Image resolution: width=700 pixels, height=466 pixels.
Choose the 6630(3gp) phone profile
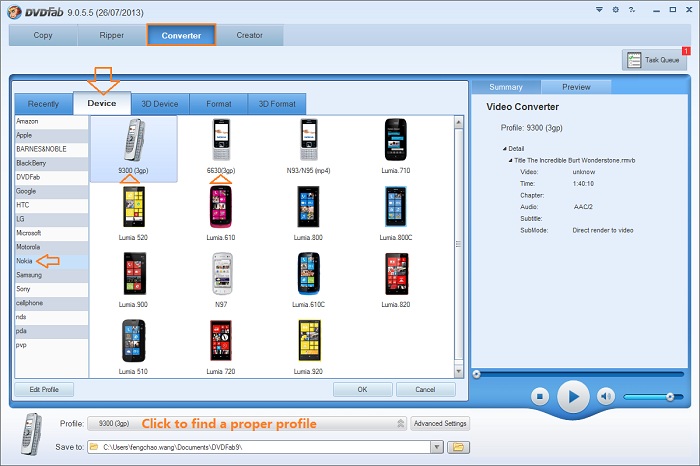click(x=221, y=140)
